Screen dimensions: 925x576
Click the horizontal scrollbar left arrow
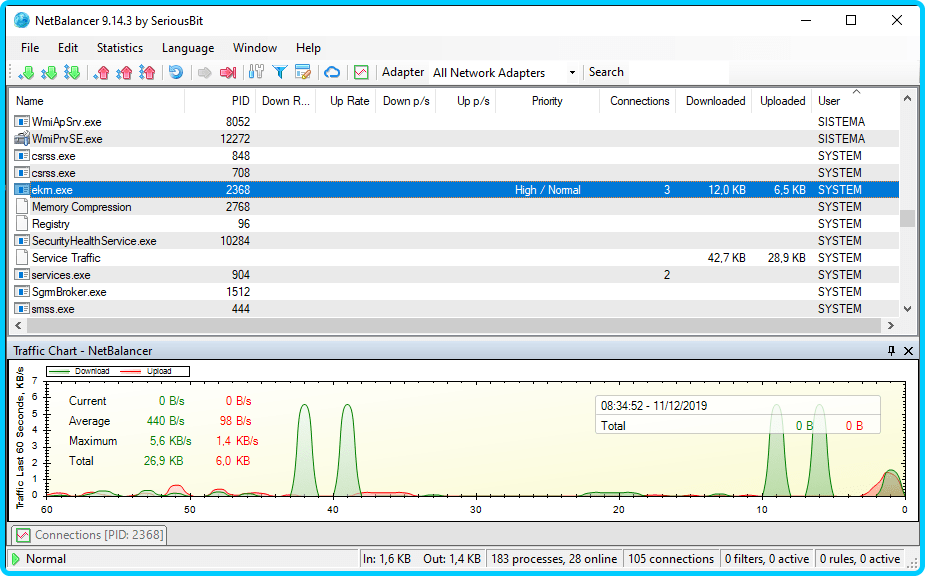[18, 325]
